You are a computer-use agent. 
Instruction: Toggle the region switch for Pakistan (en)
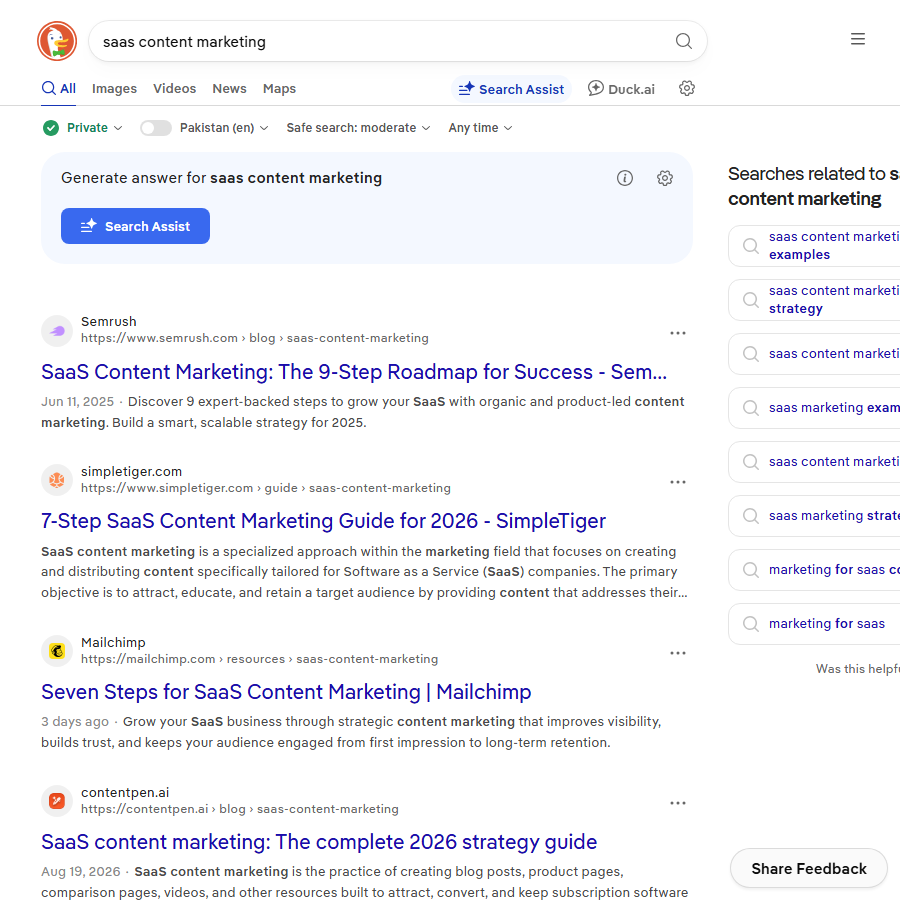[x=156, y=127]
